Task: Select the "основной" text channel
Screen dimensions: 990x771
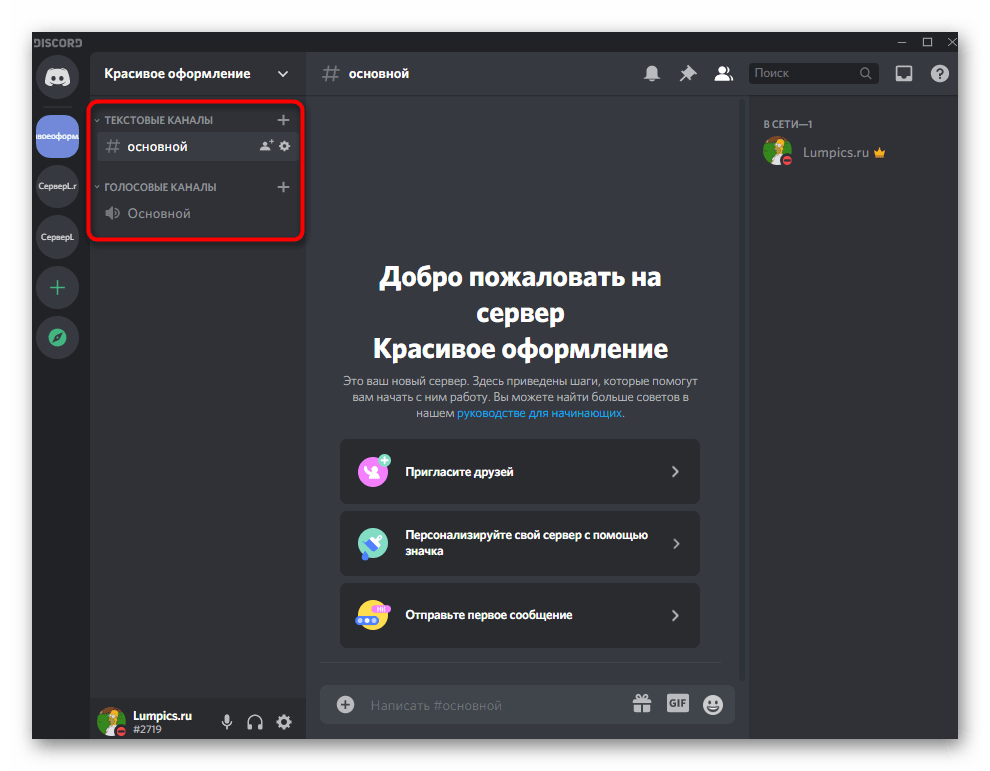Action: pos(198,146)
